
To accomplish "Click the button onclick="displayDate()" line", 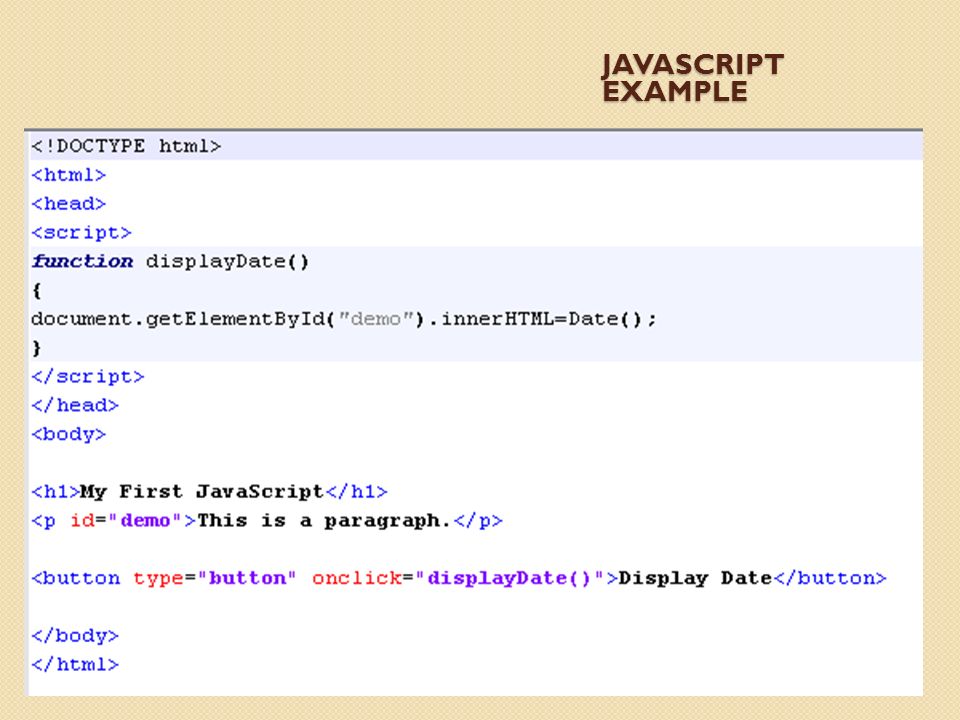I will pos(459,578).
